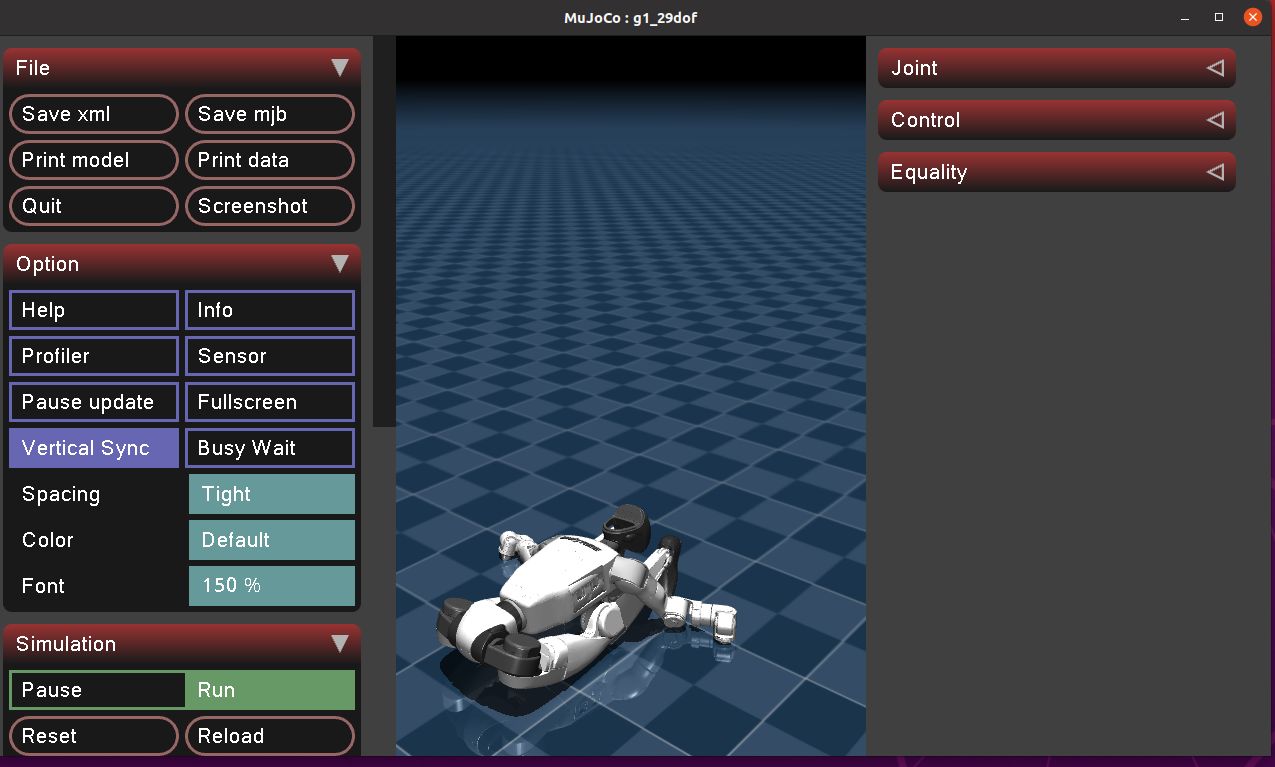Expand the Equality panel
The image size is (1275, 767).
coord(1215,172)
